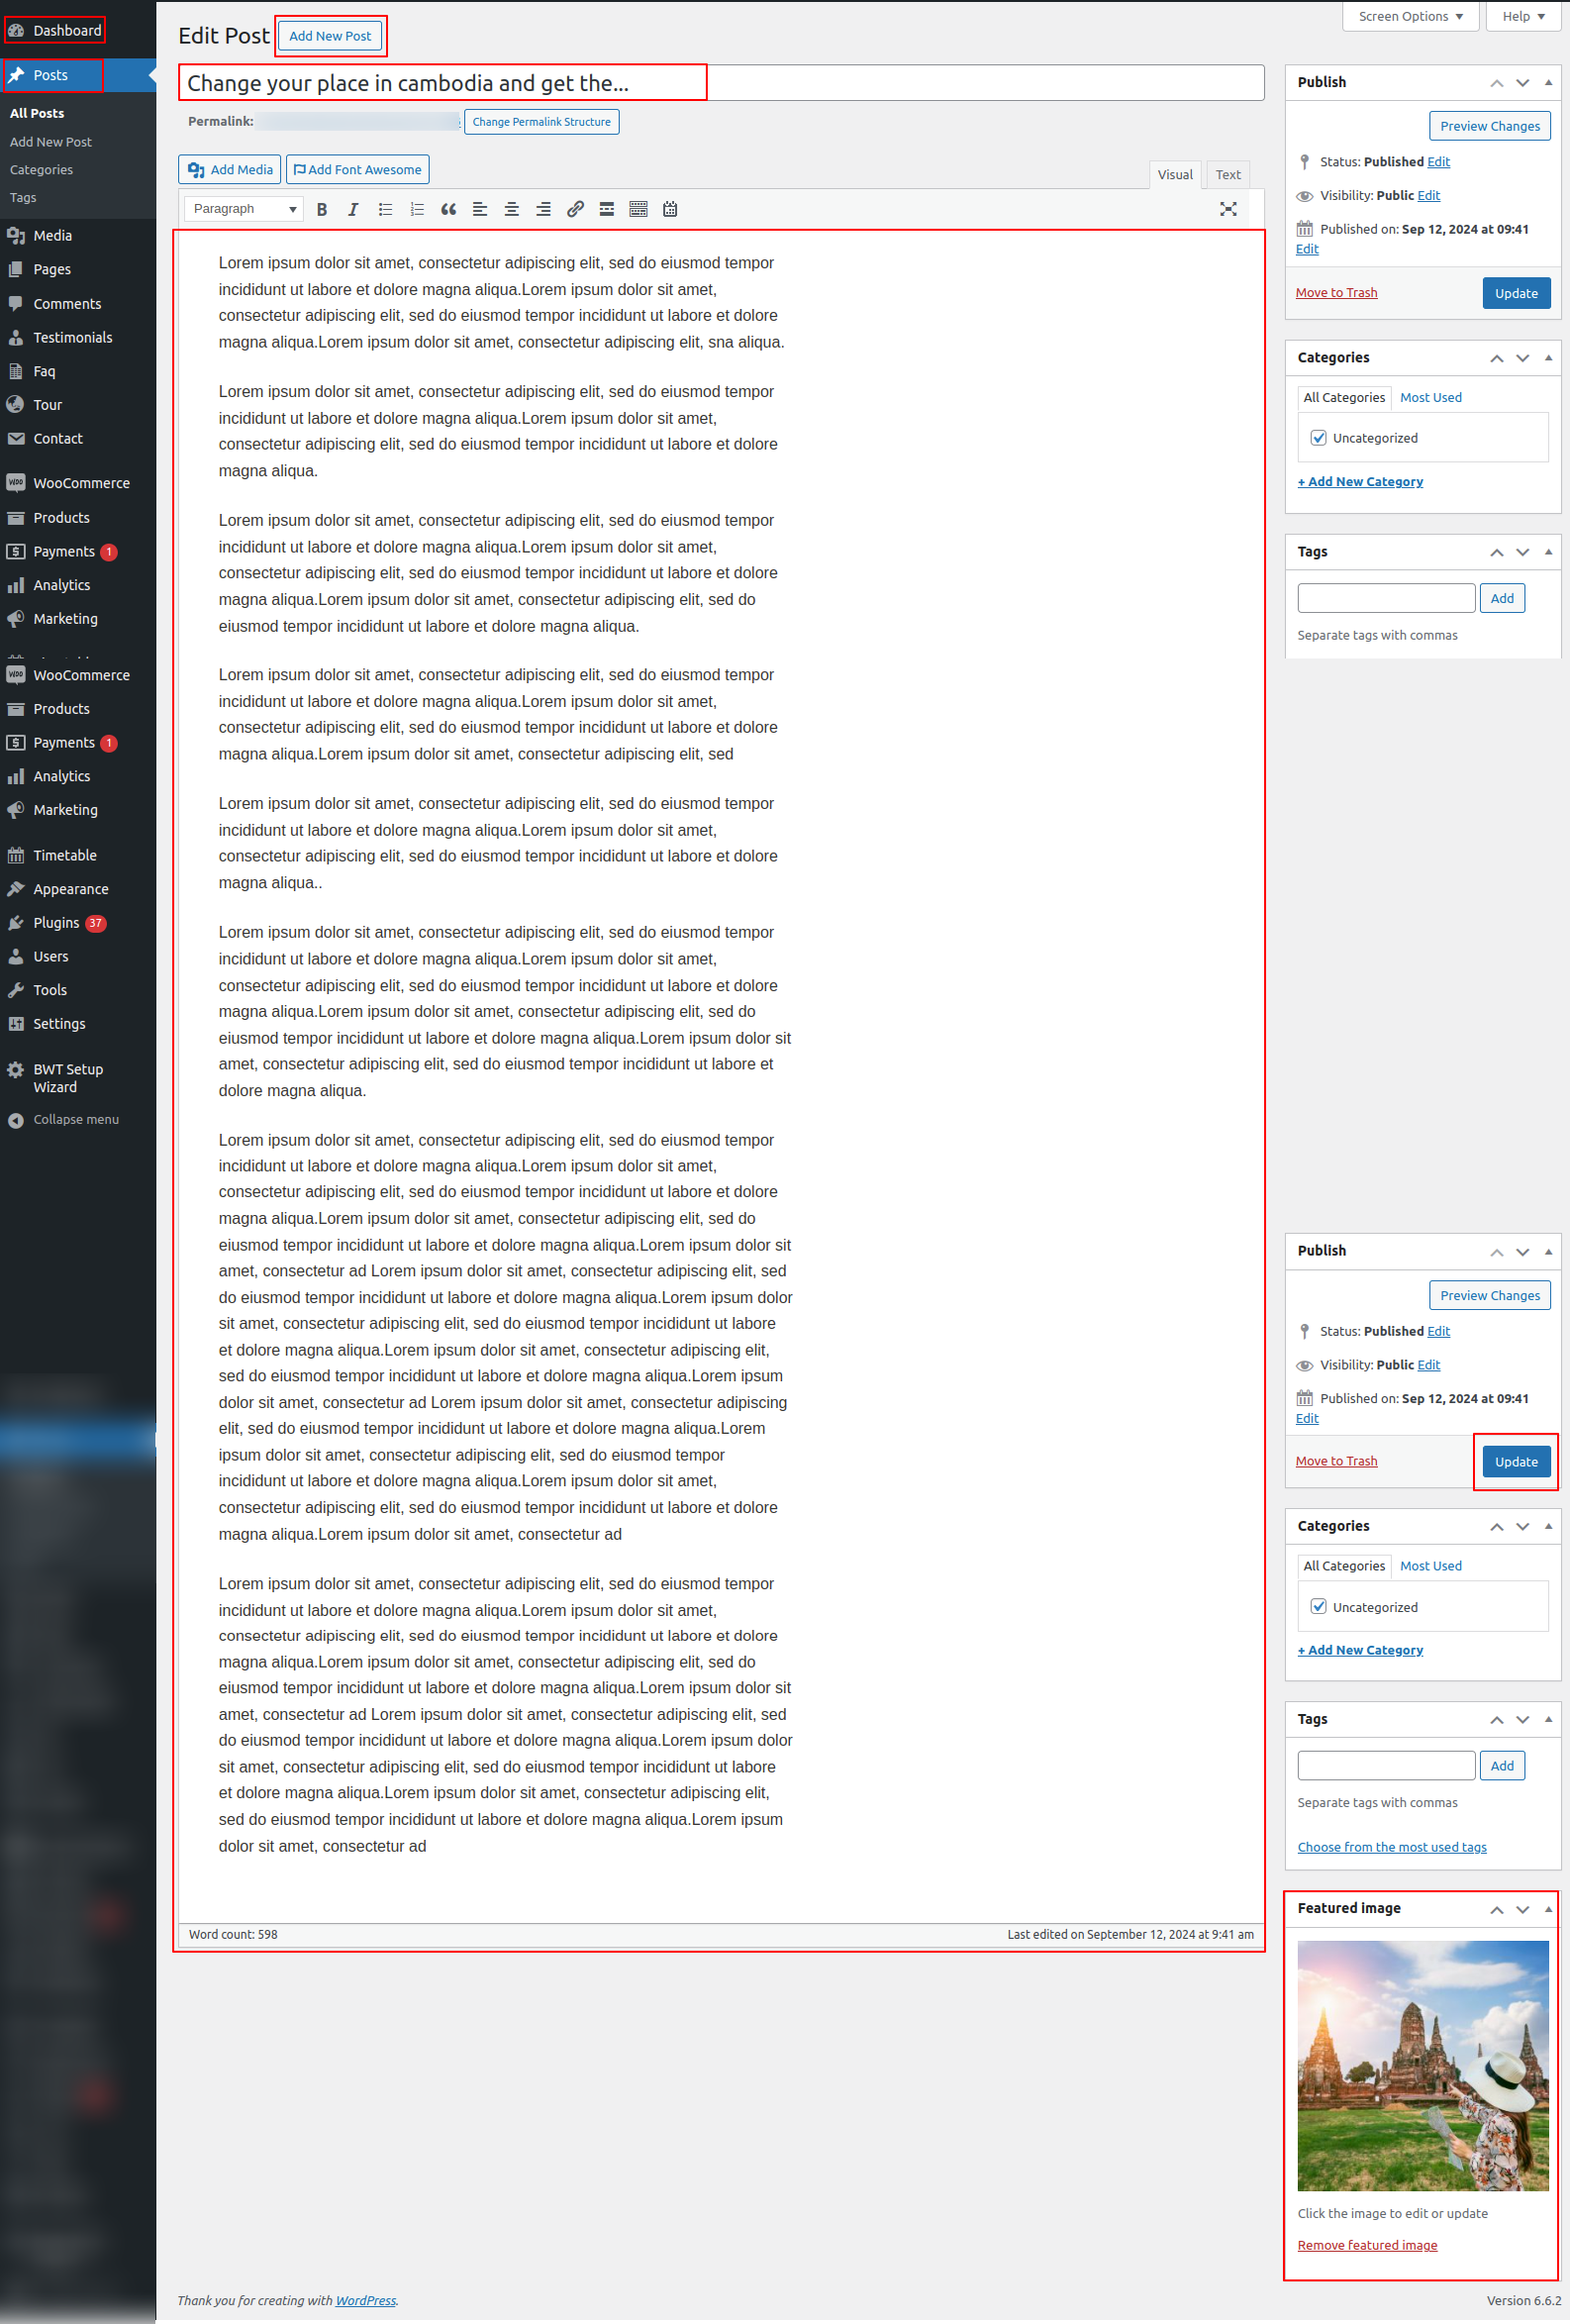Viewport: 1570px width, 2324px height.
Task: Expand Screen Options panel
Action: (1410, 16)
